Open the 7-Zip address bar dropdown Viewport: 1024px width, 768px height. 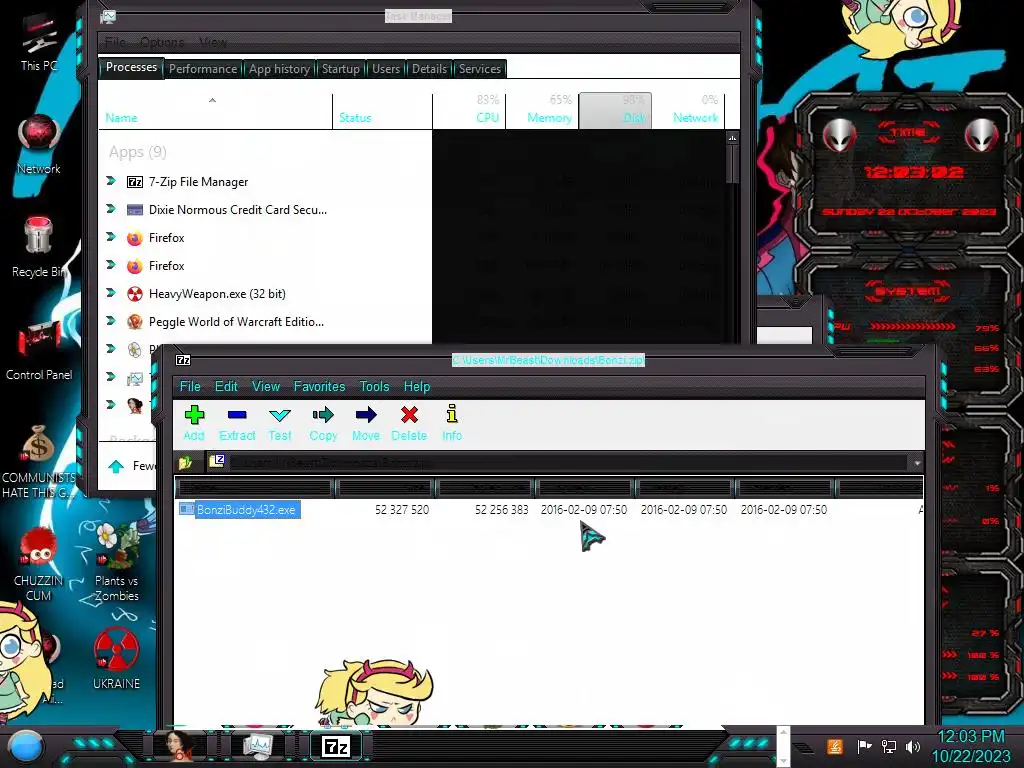(x=917, y=462)
